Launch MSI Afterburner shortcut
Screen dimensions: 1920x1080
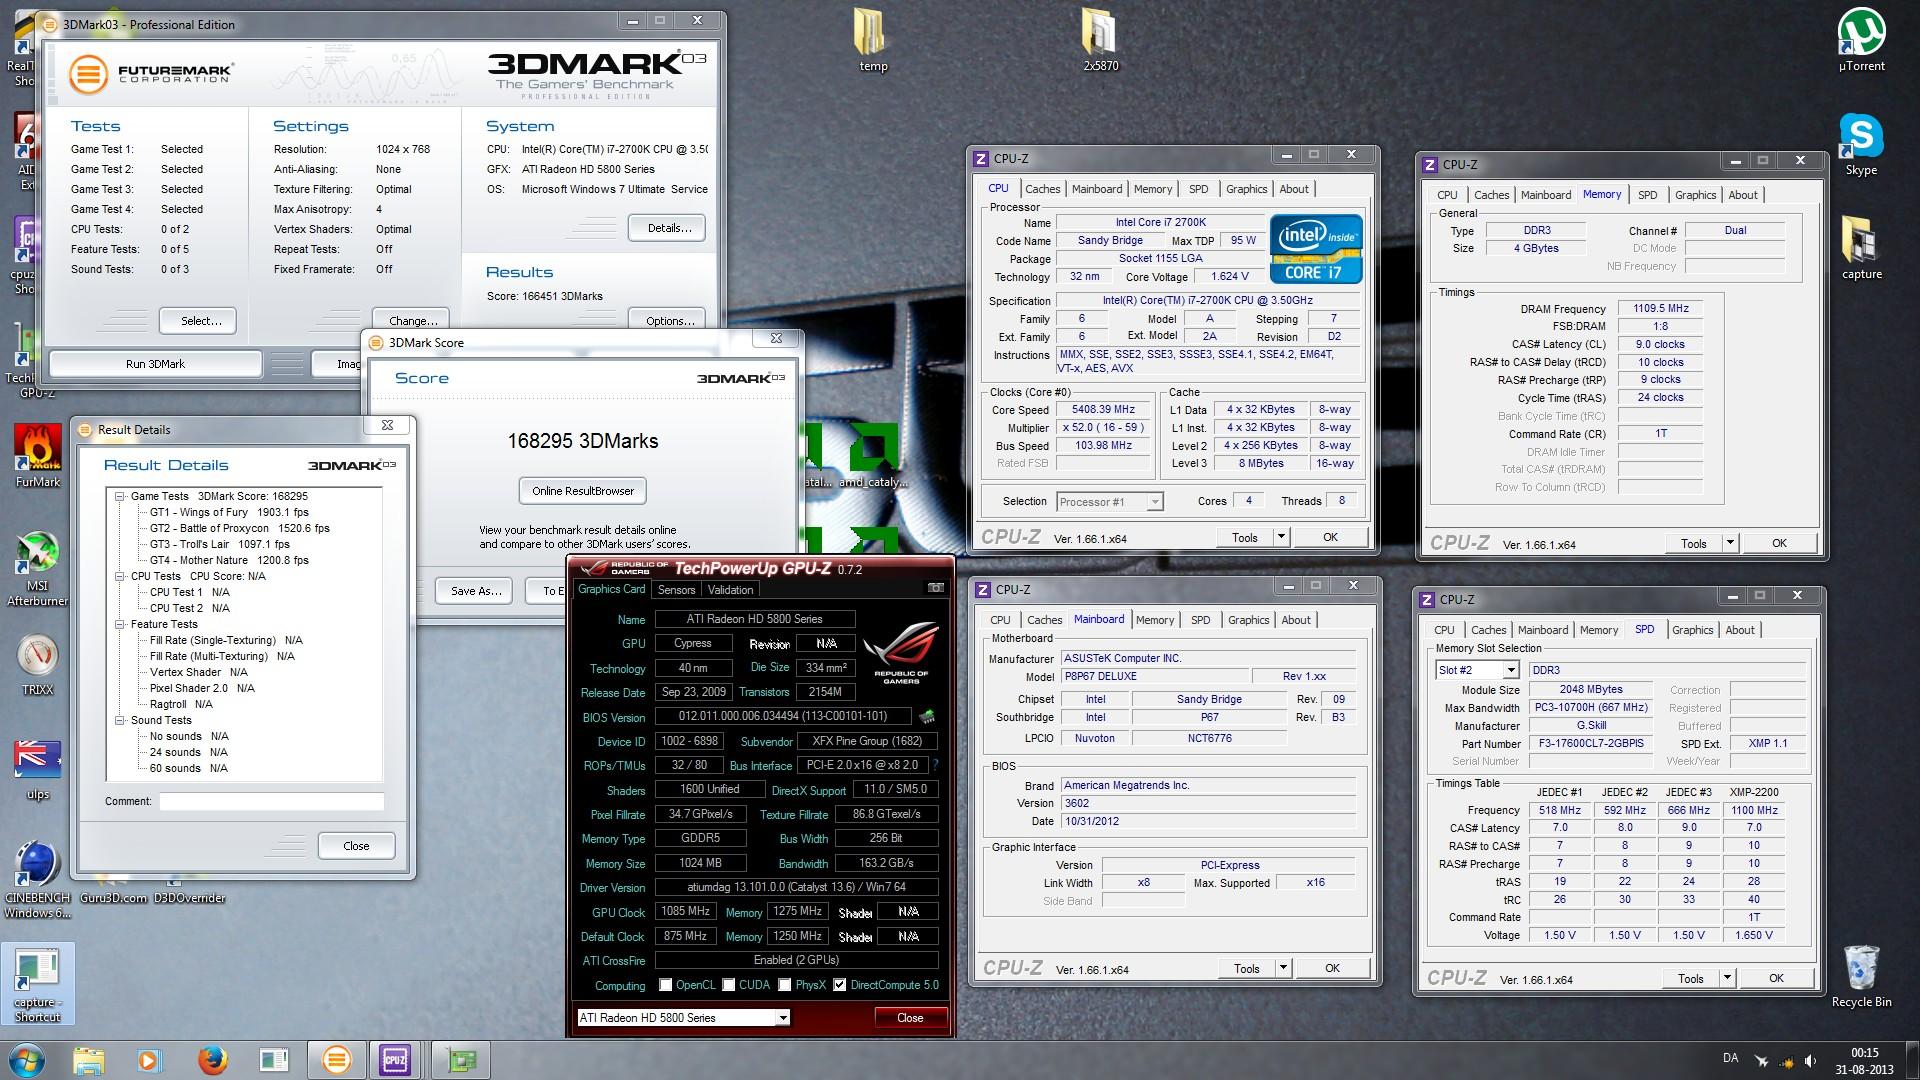click(x=38, y=568)
